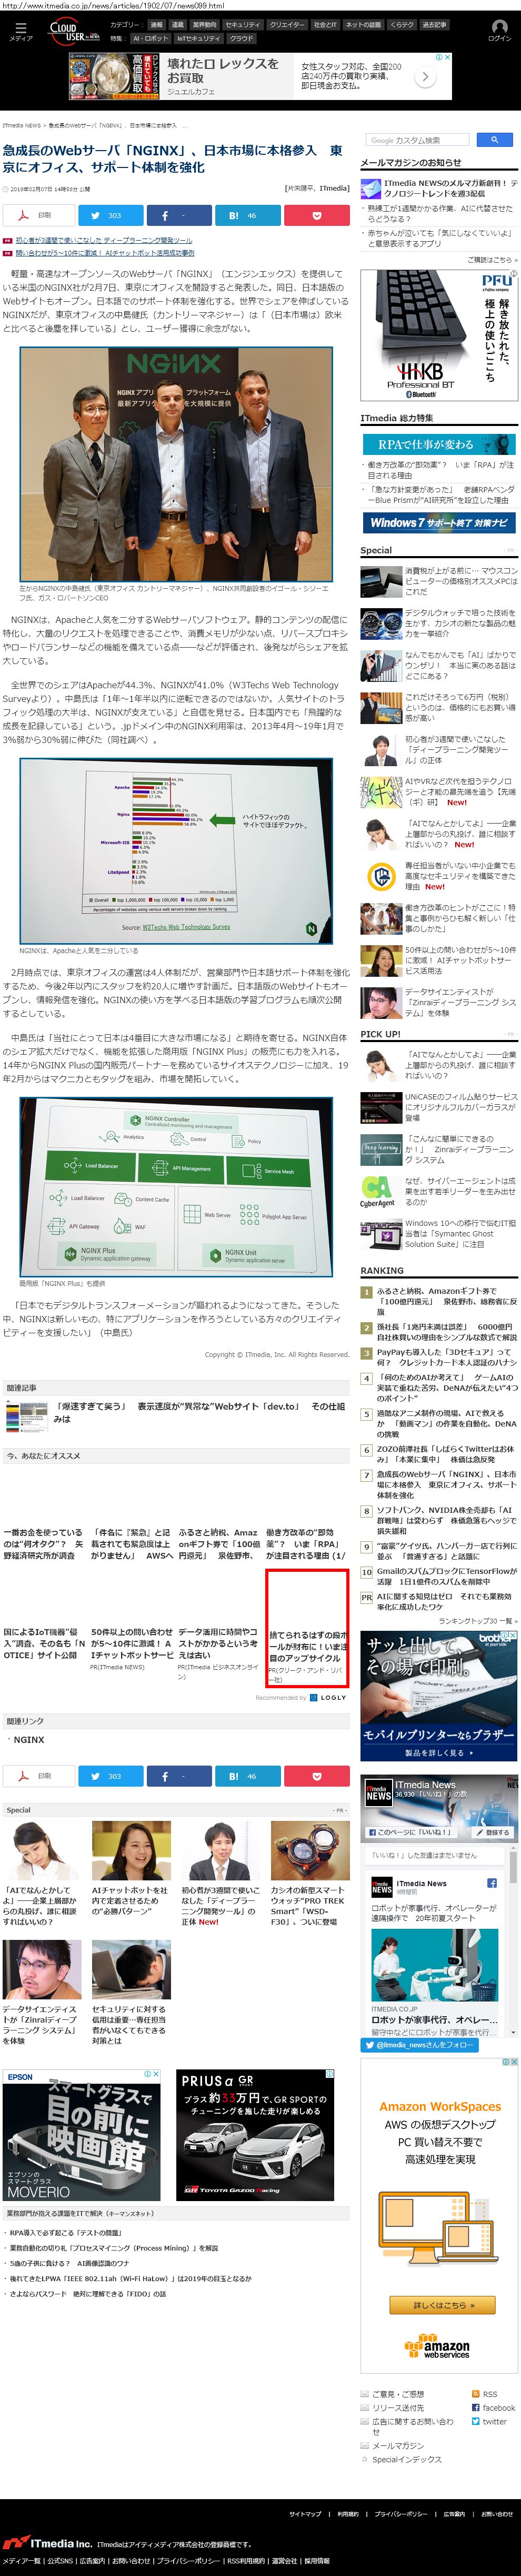Open RPA導入で必ず起こる「テストの問題」 link

tap(65, 2232)
